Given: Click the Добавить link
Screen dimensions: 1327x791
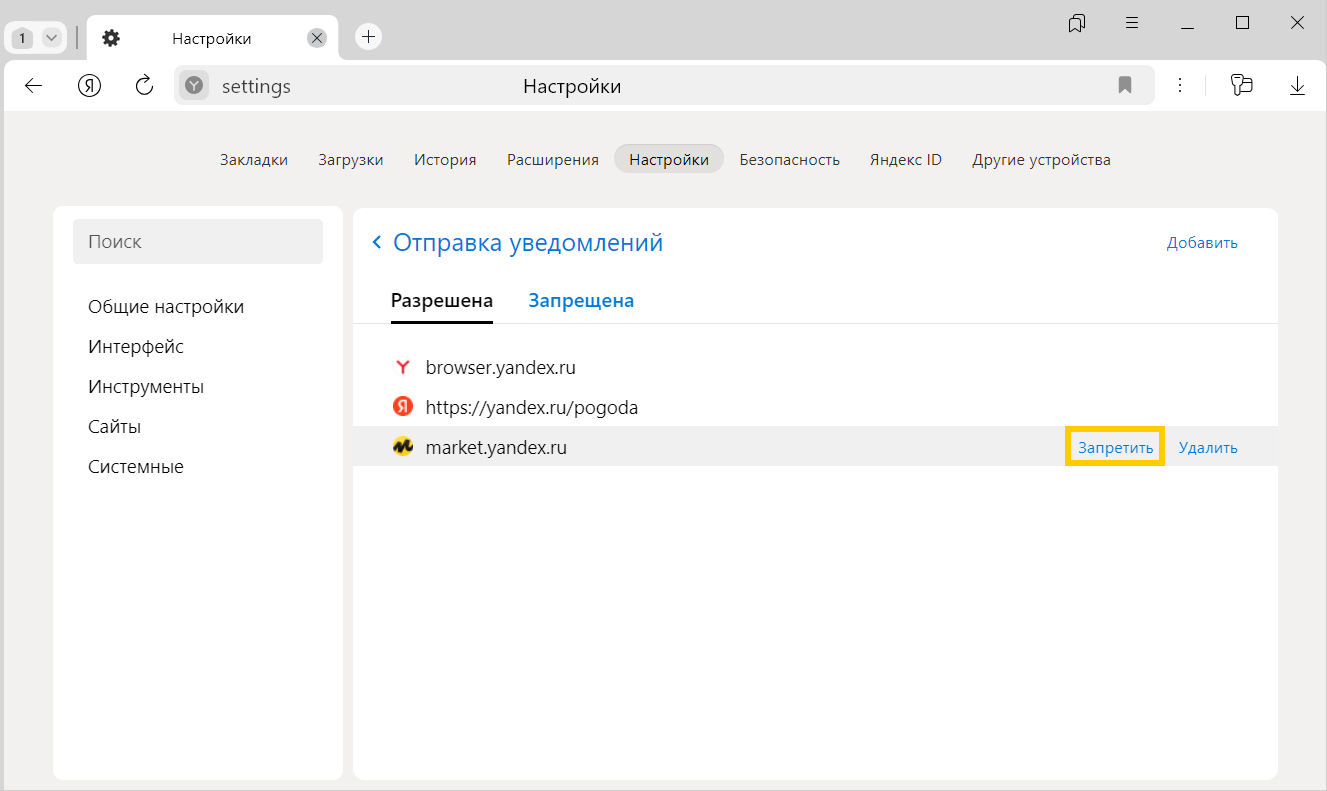Looking at the screenshot, I should point(1202,243).
